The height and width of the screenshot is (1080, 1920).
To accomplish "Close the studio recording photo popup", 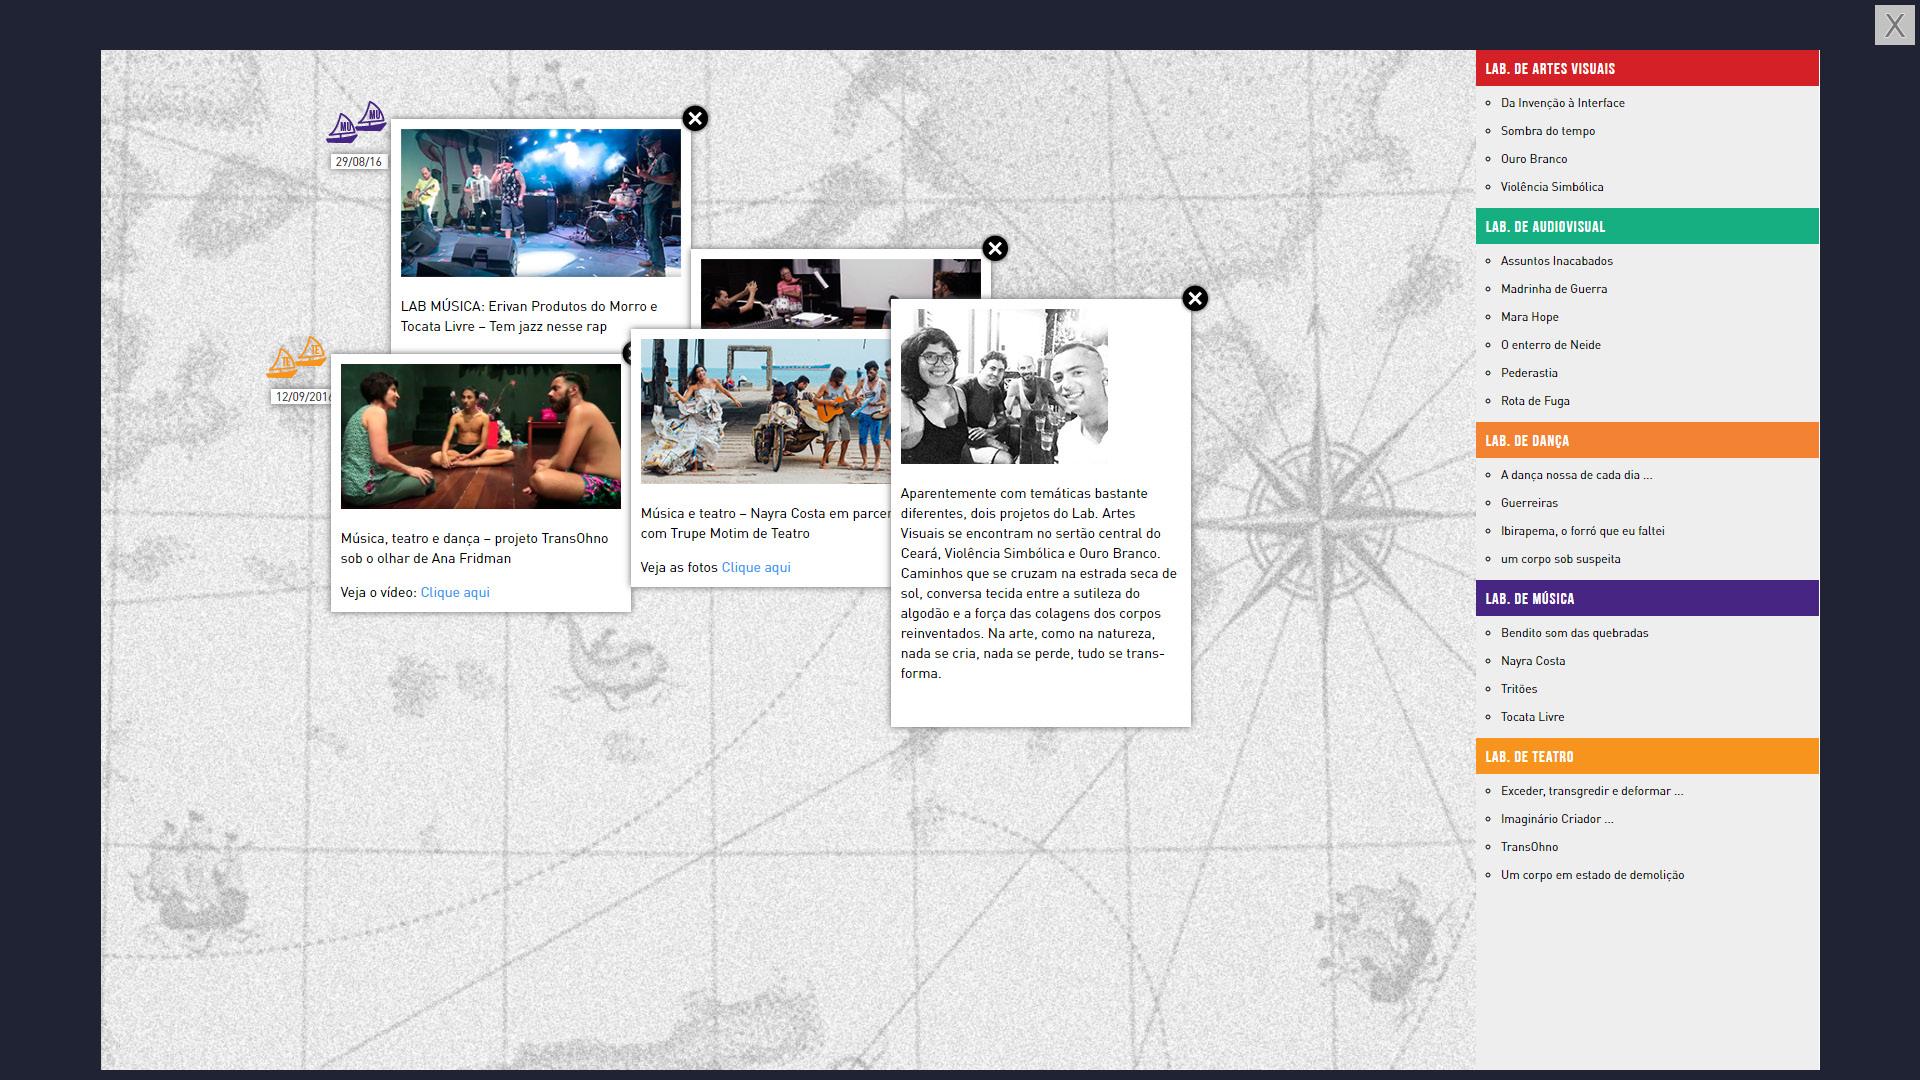I will (995, 249).
